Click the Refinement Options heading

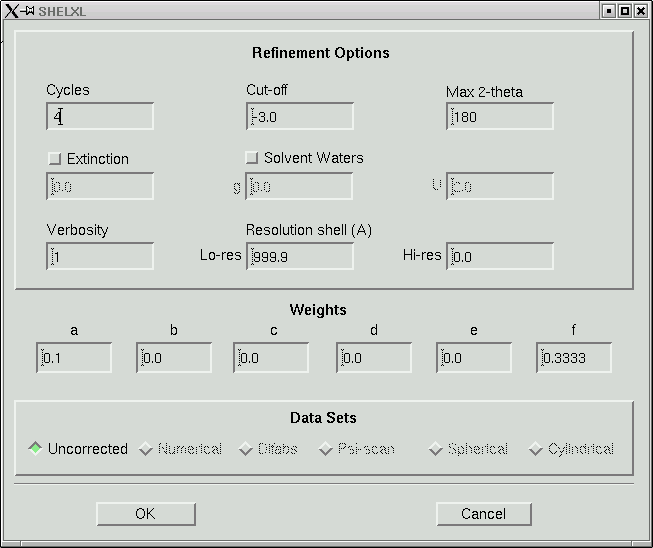pyautogui.click(x=321, y=53)
